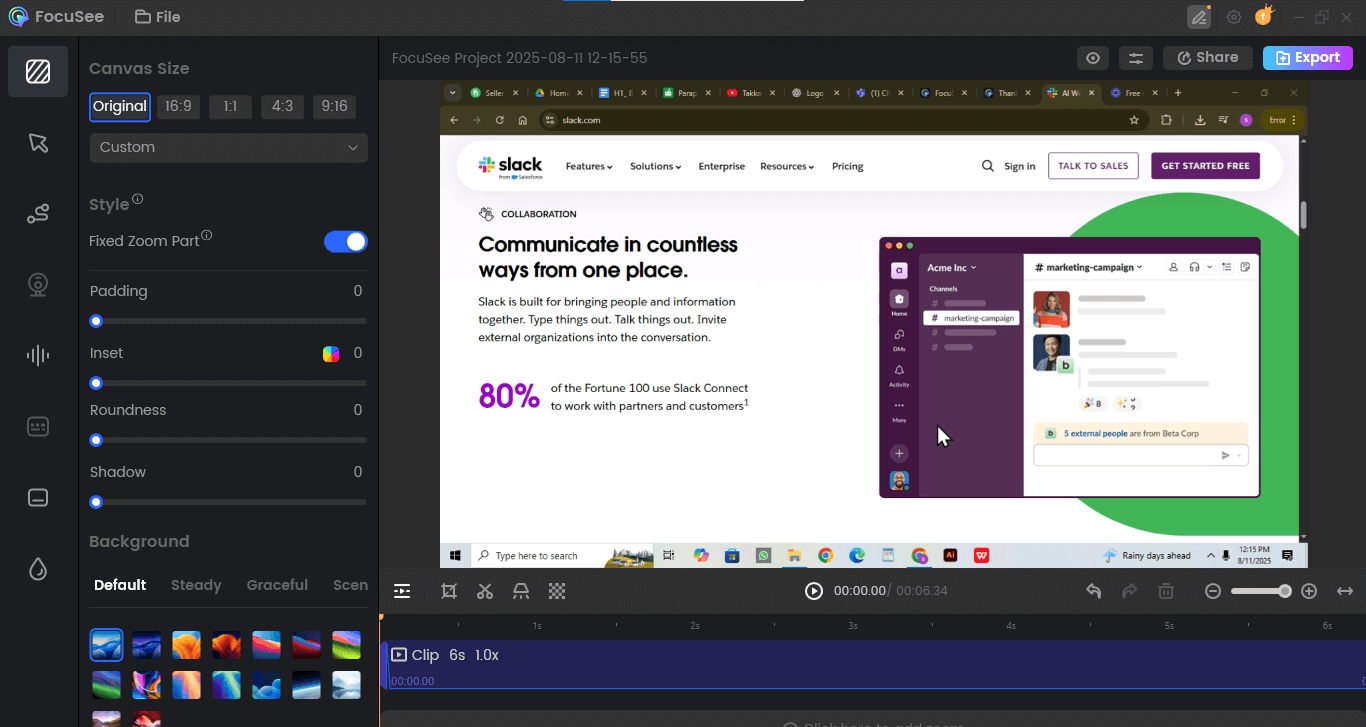Expand the Features dropdown on the Slack page

click(589, 166)
